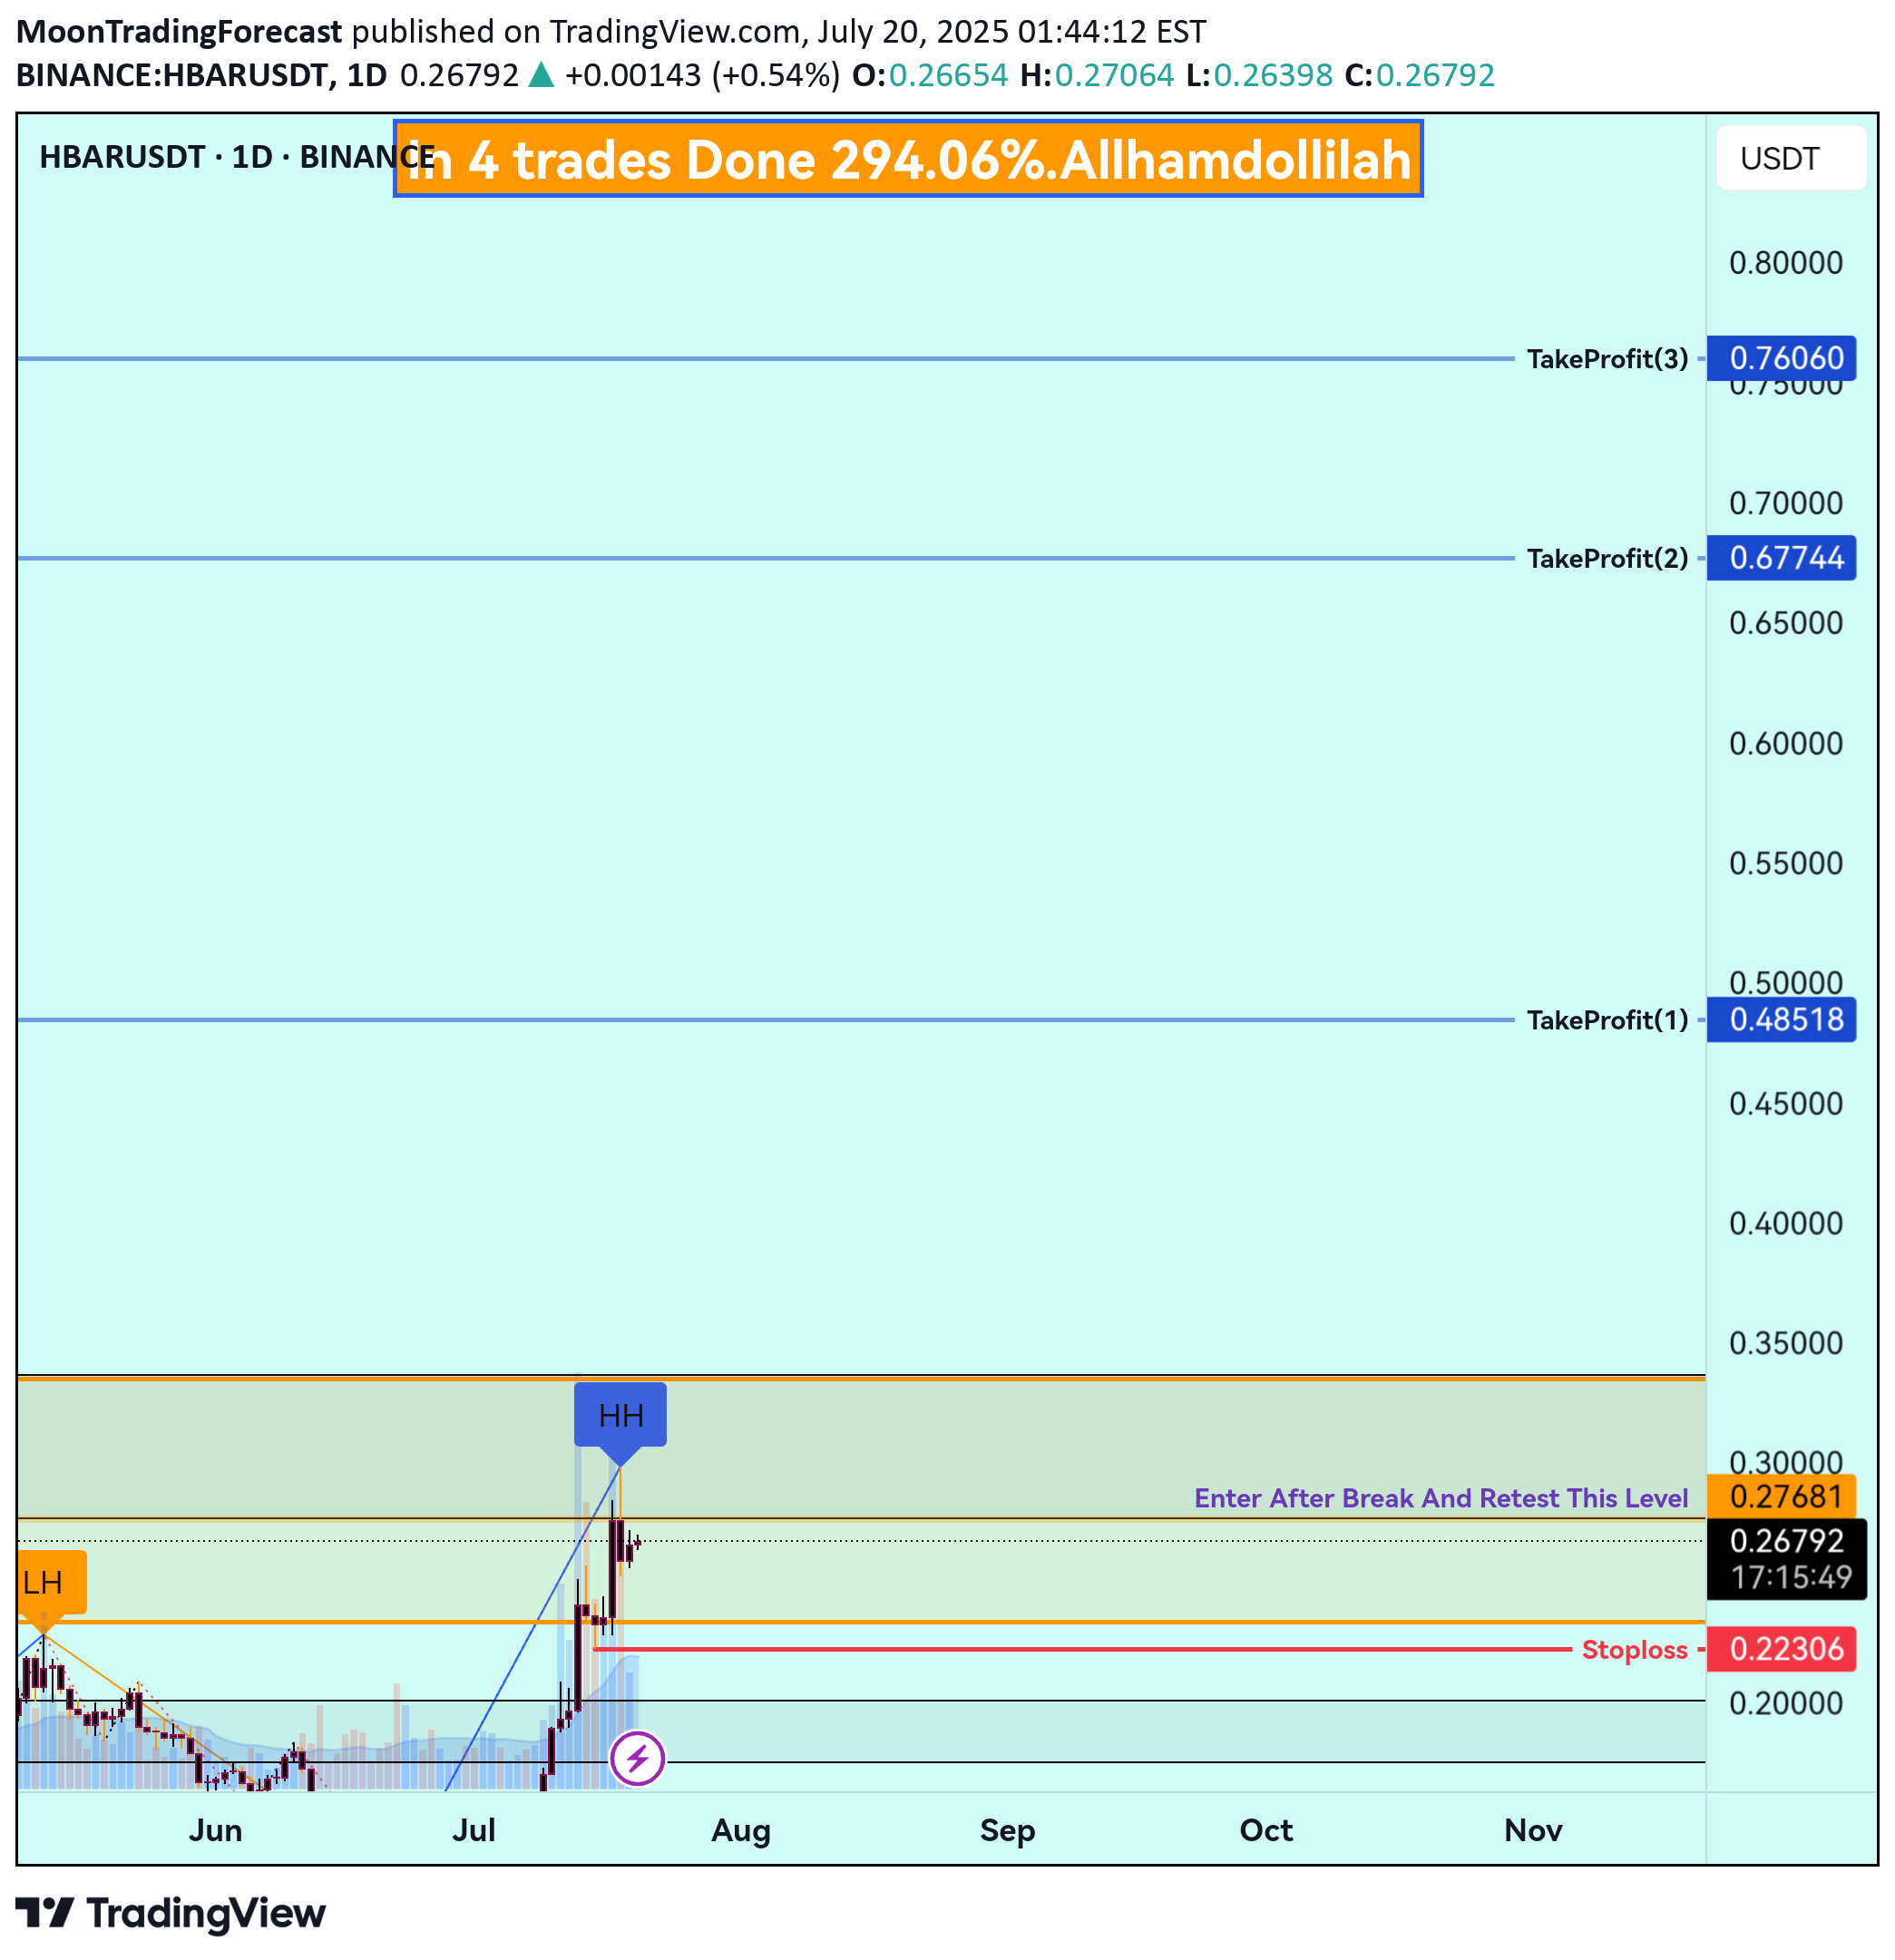Click the 'Aug' label on time axis

(x=741, y=1830)
